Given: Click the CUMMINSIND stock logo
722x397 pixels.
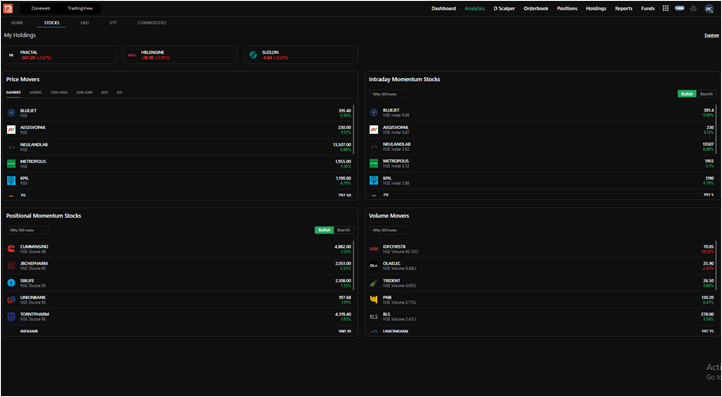Looking at the screenshot, I should point(11,249).
